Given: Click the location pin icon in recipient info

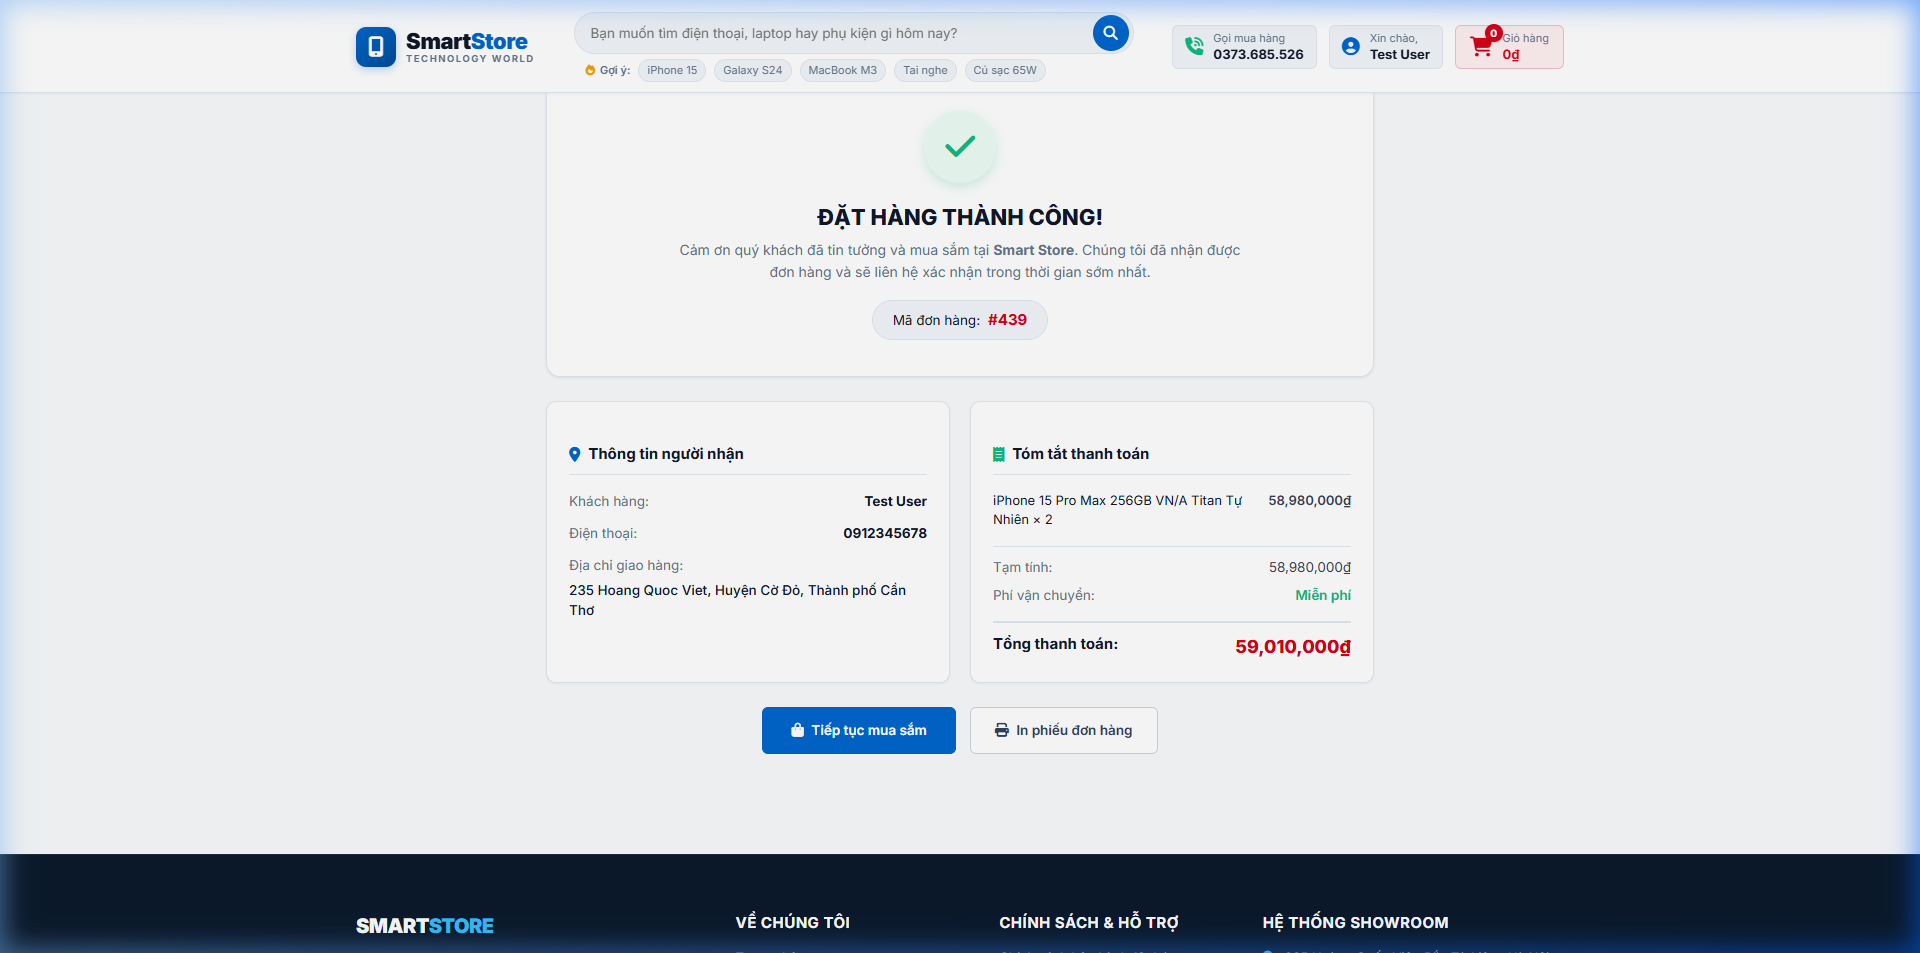Looking at the screenshot, I should click(575, 454).
